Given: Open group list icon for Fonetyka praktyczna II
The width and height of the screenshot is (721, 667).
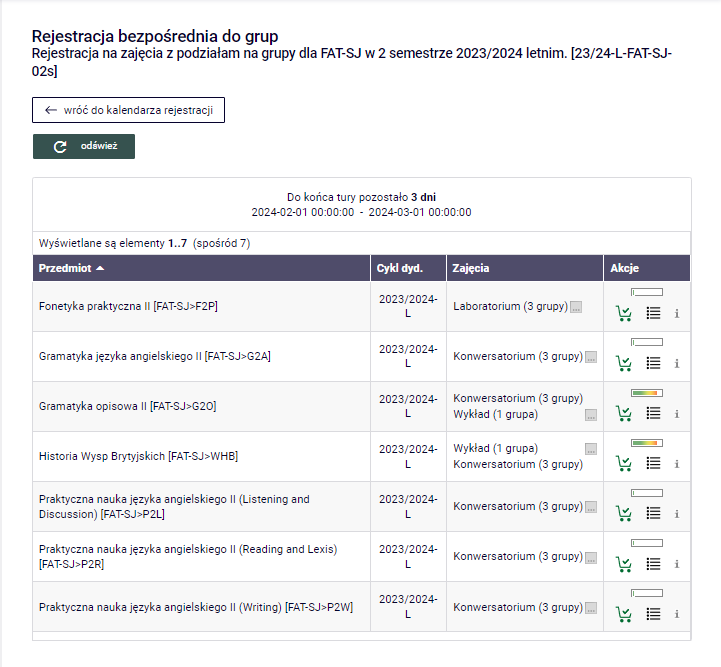Looking at the screenshot, I should click(653, 313).
